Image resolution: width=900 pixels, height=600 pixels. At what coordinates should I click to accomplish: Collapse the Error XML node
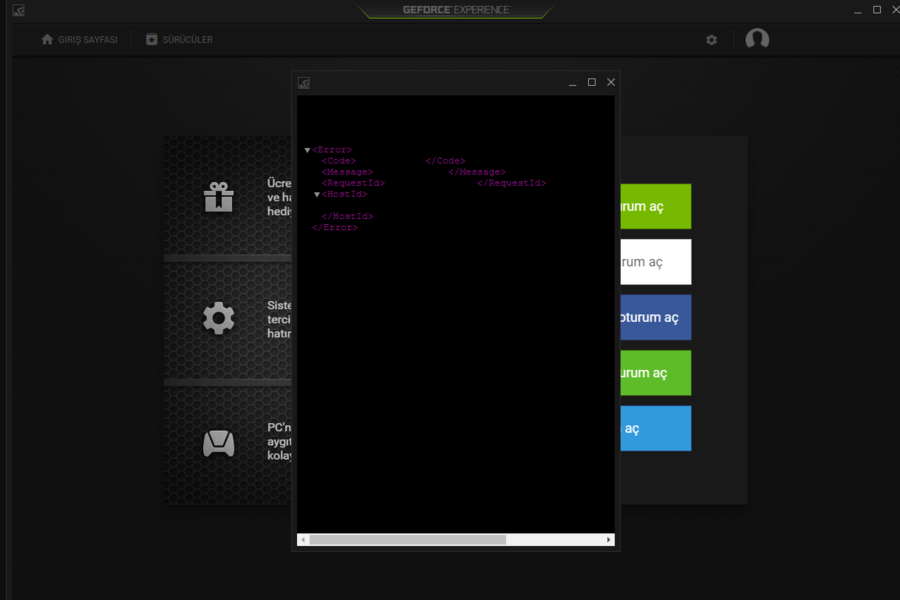pos(308,150)
